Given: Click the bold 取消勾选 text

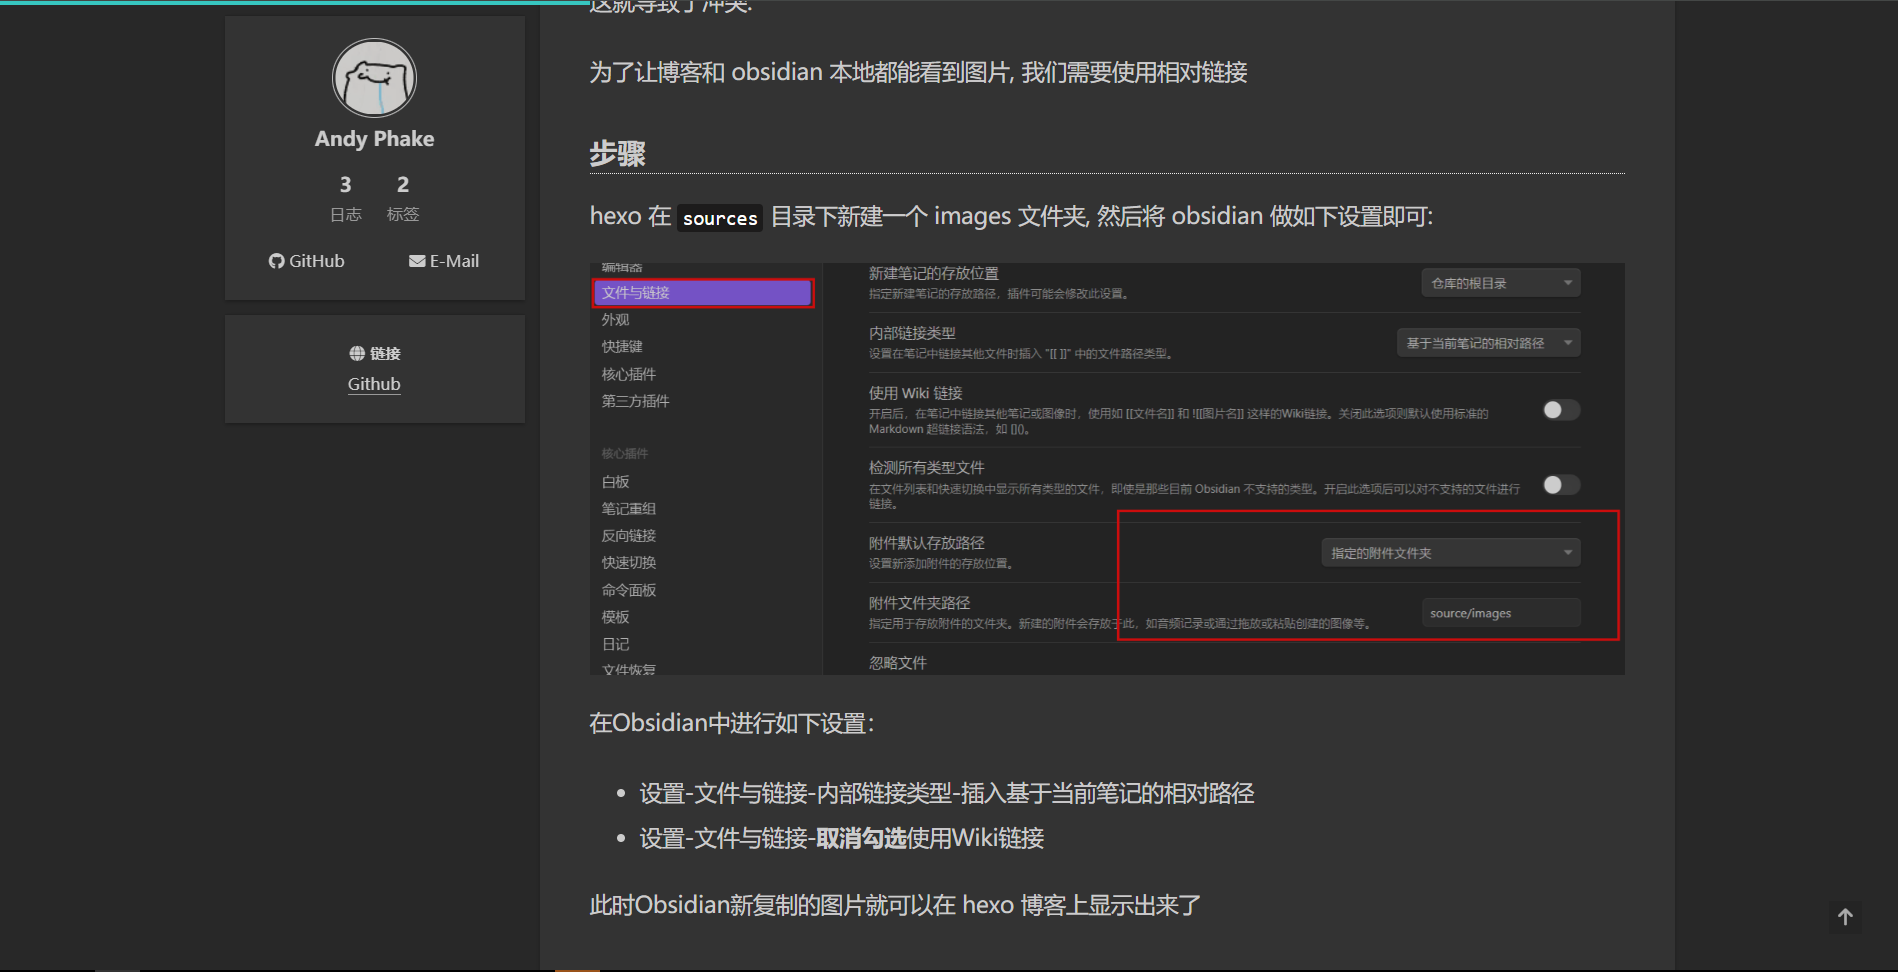Looking at the screenshot, I should point(861,838).
